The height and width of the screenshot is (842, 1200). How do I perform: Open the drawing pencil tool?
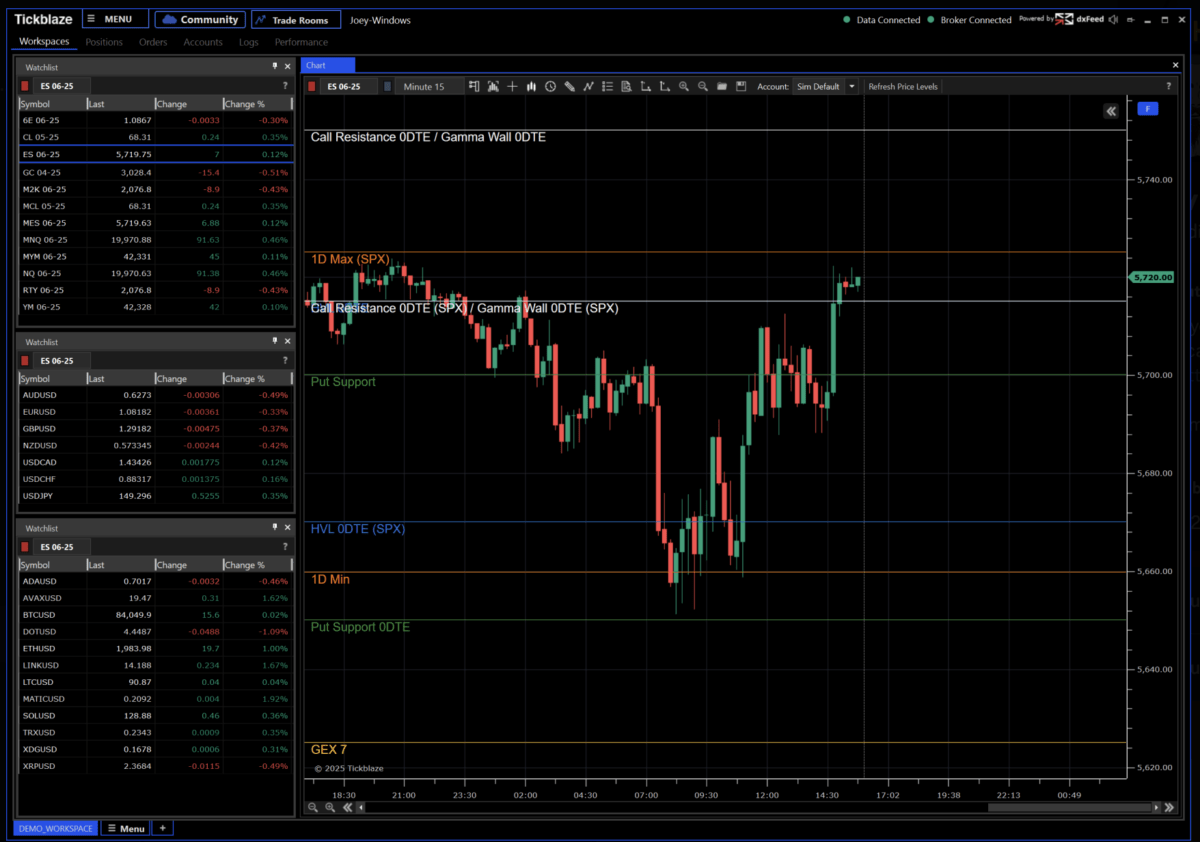coord(569,87)
